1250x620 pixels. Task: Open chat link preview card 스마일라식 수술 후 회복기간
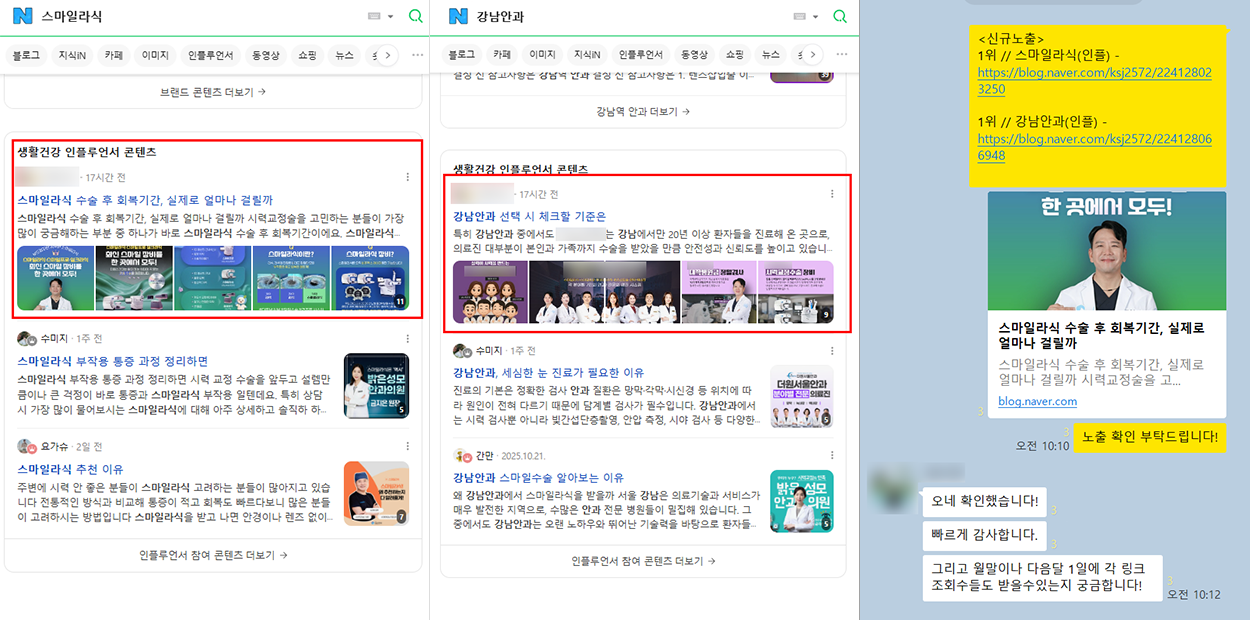[1107, 304]
